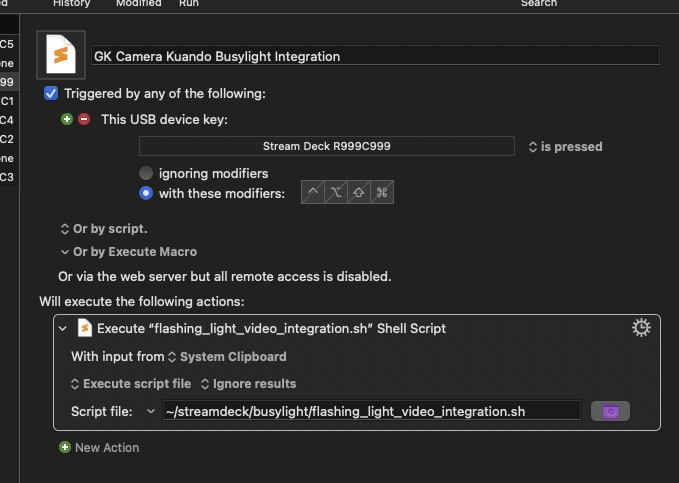This screenshot has height=483, width=679.
Task: Click New Action plus icon
Action: pos(65,447)
